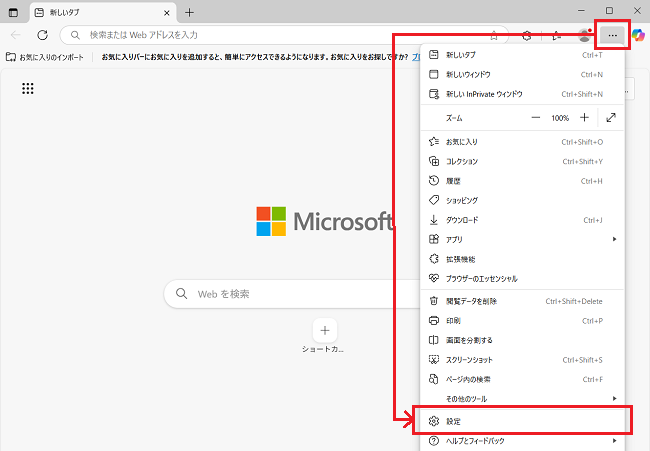Select 設定 from the menu
650x451 pixels.
[x=520, y=420]
